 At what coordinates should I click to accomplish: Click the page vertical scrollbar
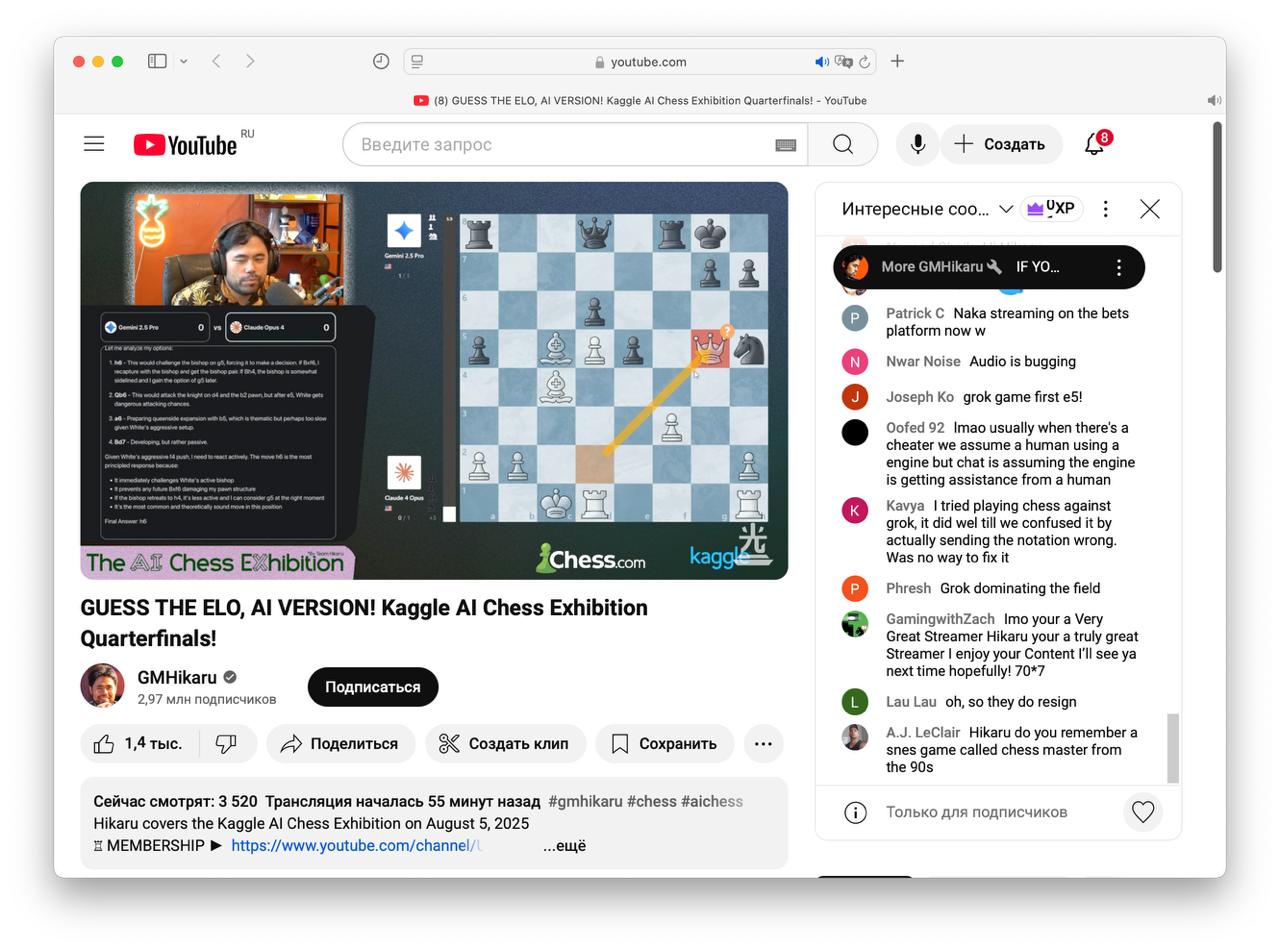pos(1217,198)
